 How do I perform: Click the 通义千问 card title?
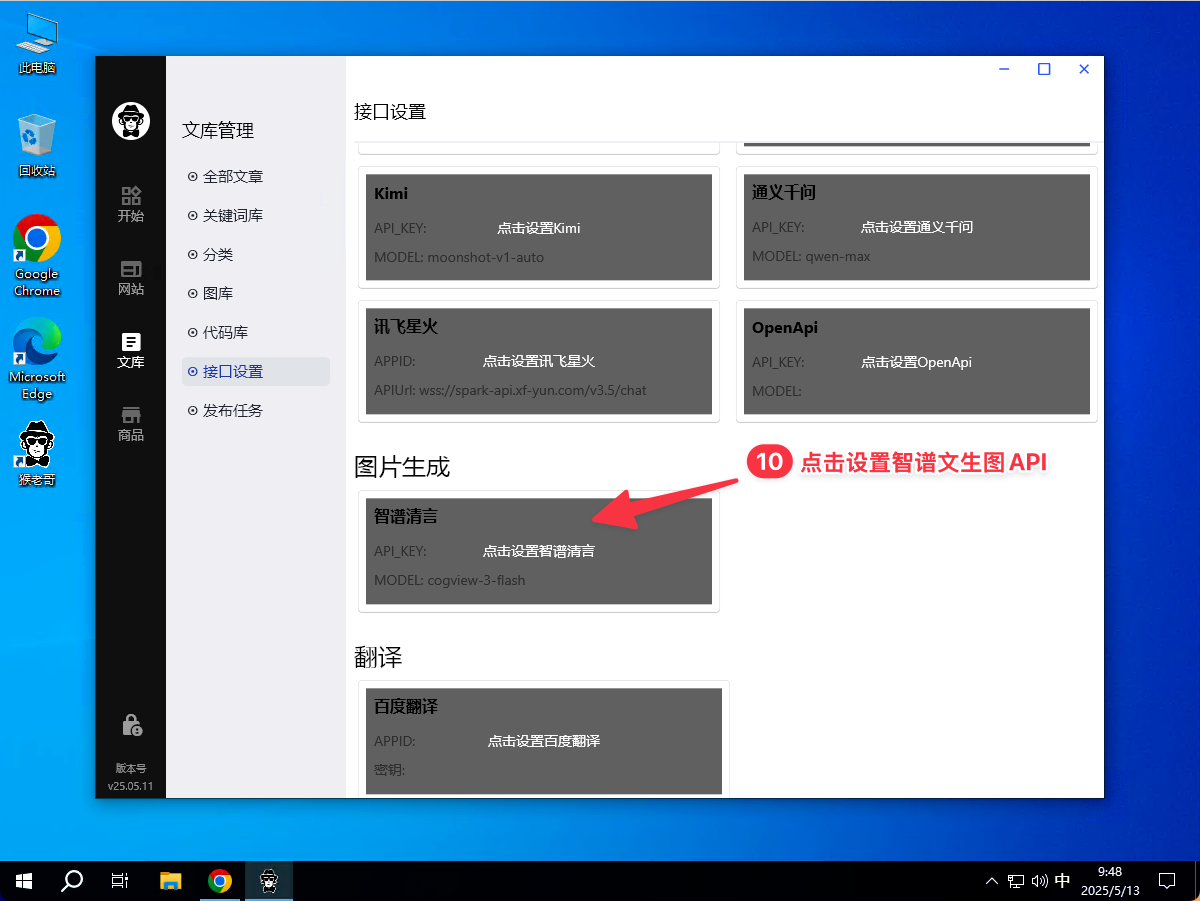click(784, 193)
